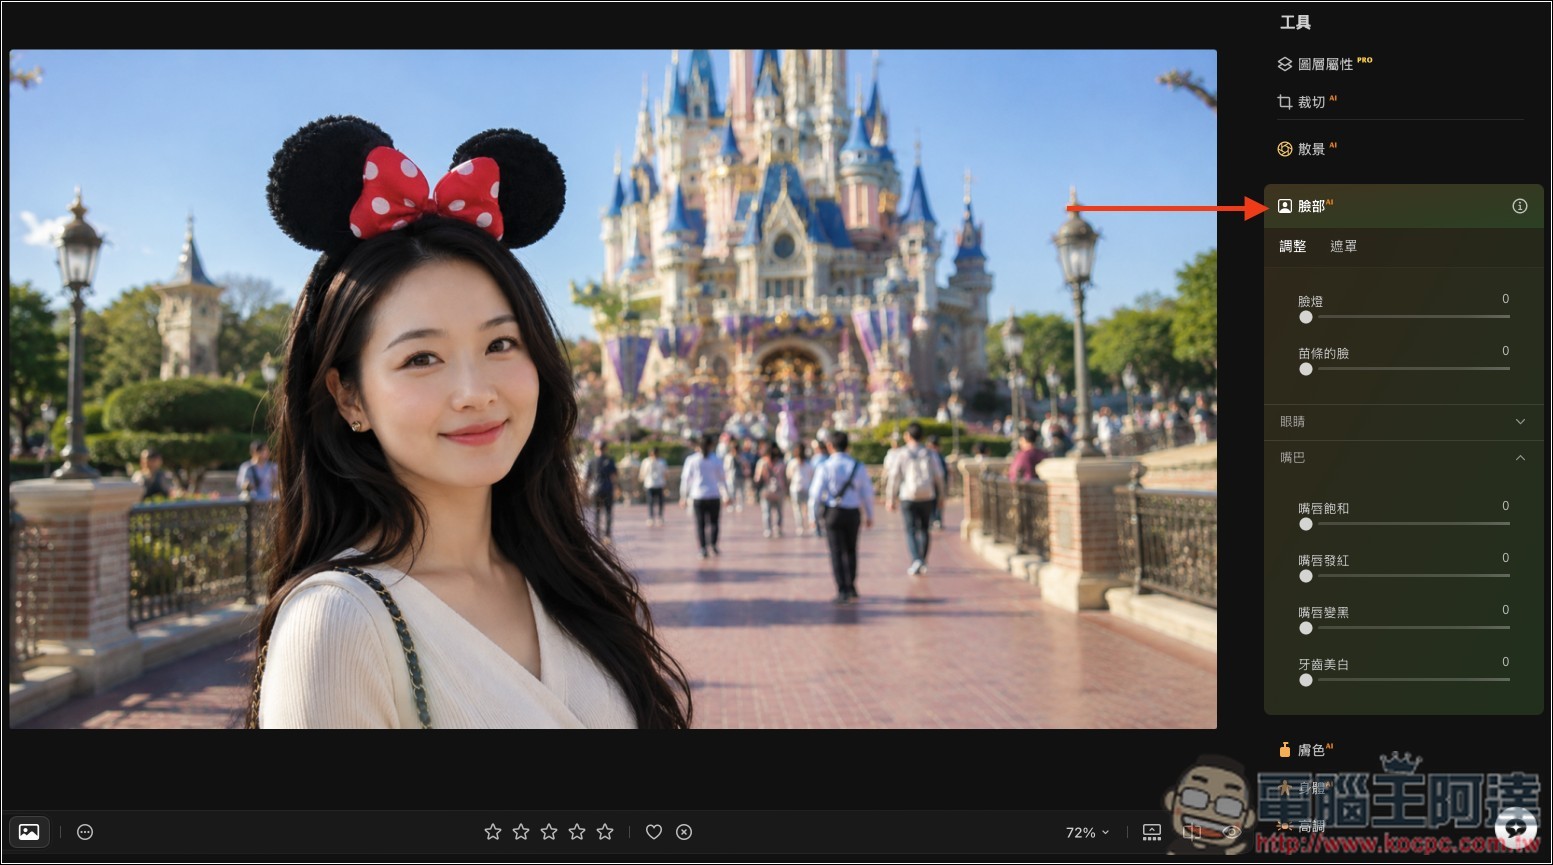Rate photo with the fourth star

pyautogui.click(x=577, y=832)
